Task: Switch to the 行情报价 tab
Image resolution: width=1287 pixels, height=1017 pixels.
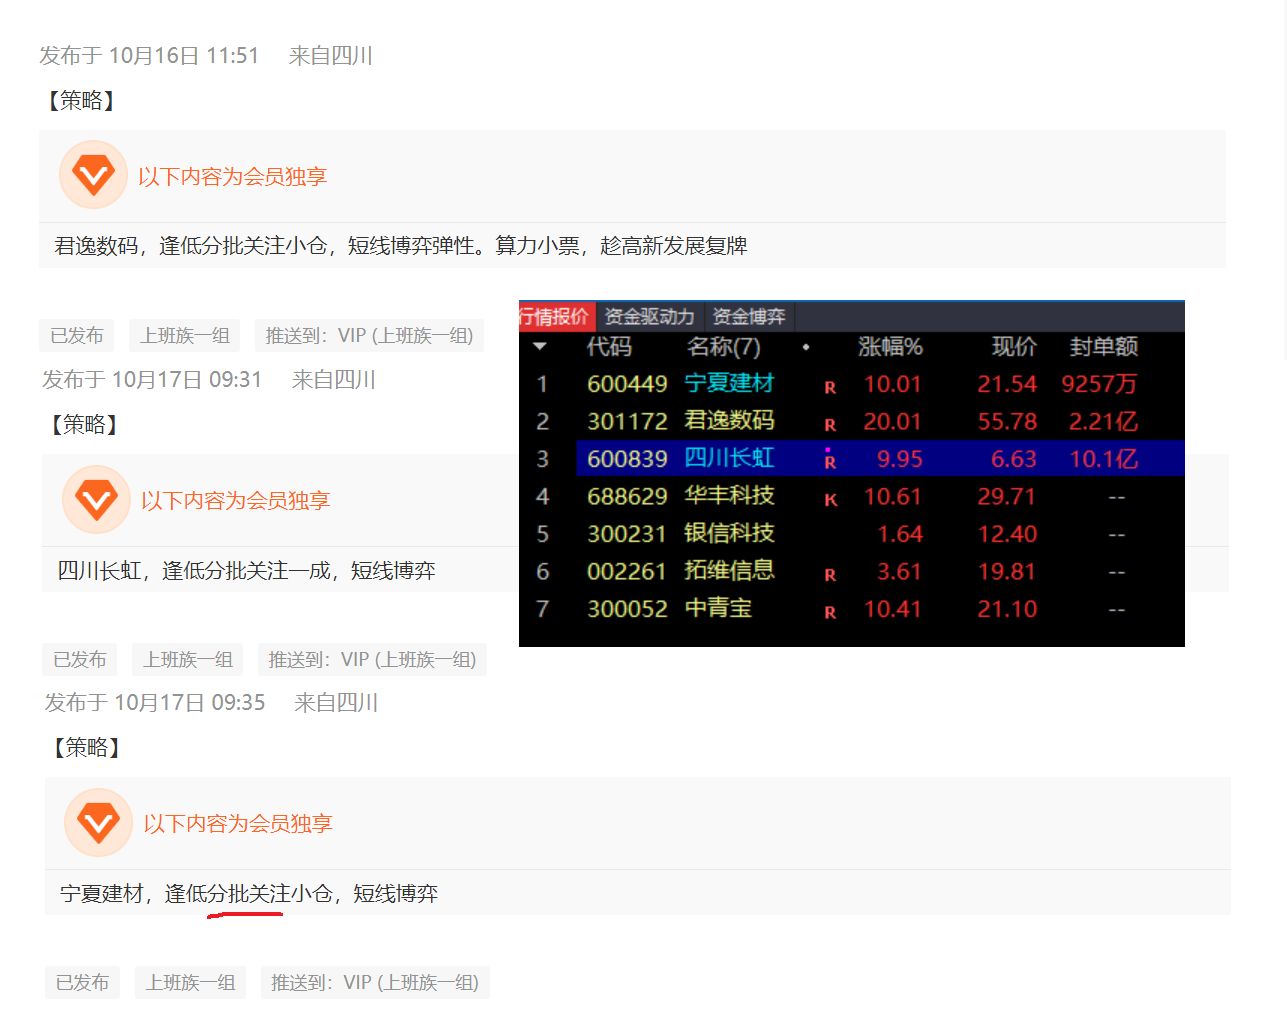Action: tap(556, 316)
